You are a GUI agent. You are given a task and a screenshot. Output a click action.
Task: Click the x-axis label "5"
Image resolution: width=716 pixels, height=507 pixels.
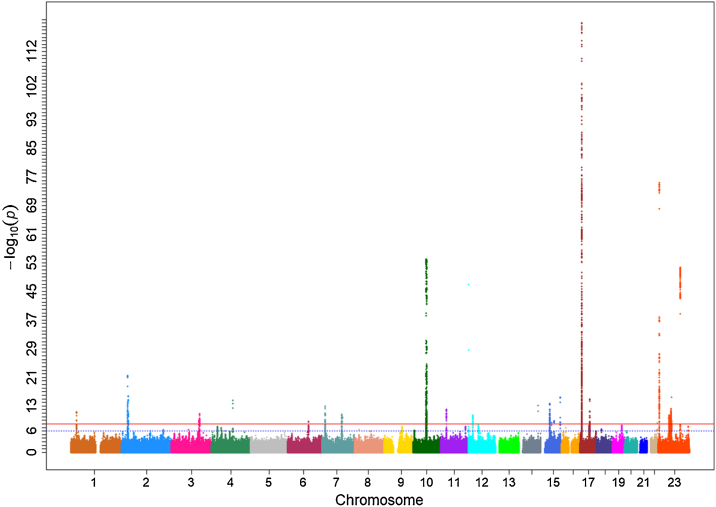pos(268,482)
